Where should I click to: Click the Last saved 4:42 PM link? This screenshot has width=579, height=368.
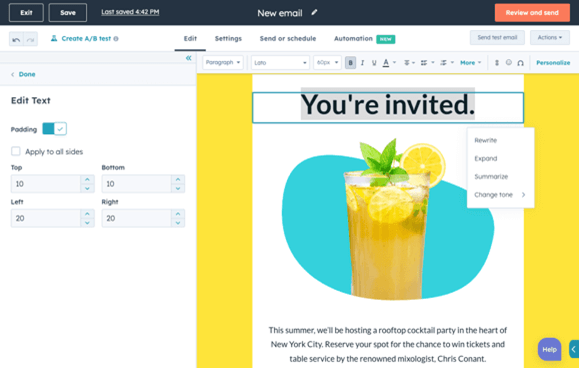pos(130,12)
